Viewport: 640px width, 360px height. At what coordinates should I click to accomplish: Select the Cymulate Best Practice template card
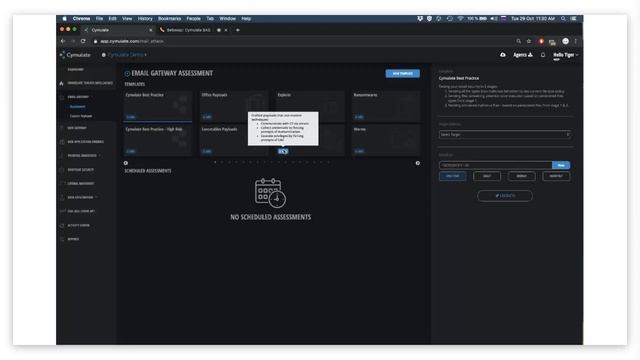pos(158,106)
